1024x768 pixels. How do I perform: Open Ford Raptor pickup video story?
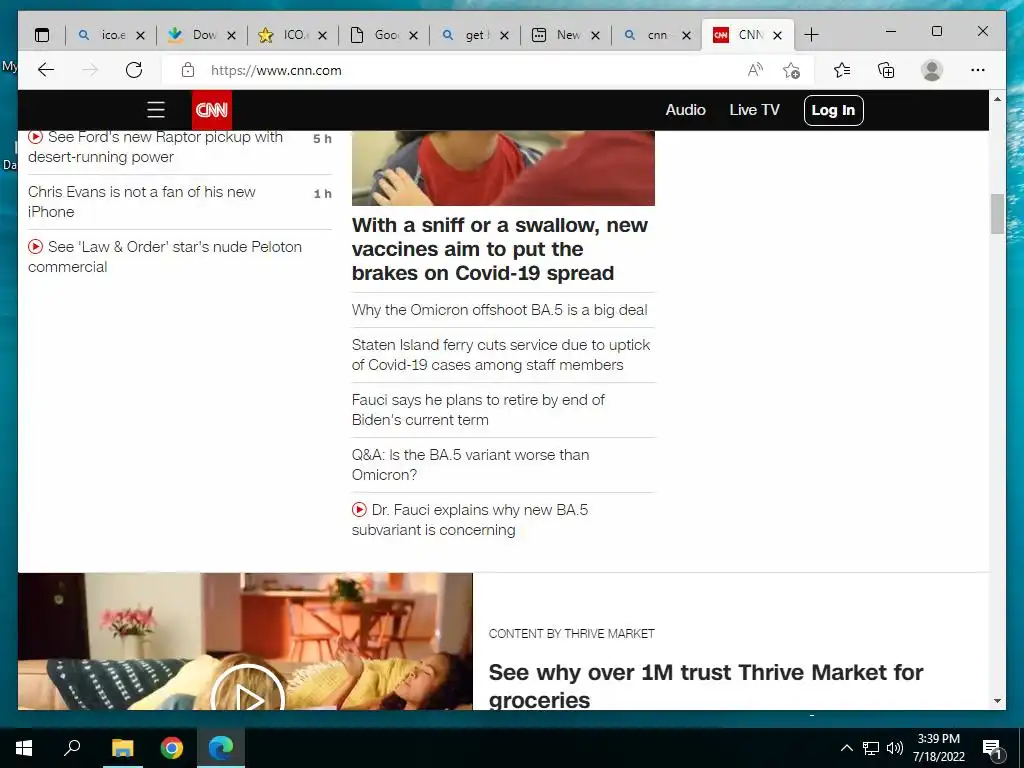tap(155, 147)
